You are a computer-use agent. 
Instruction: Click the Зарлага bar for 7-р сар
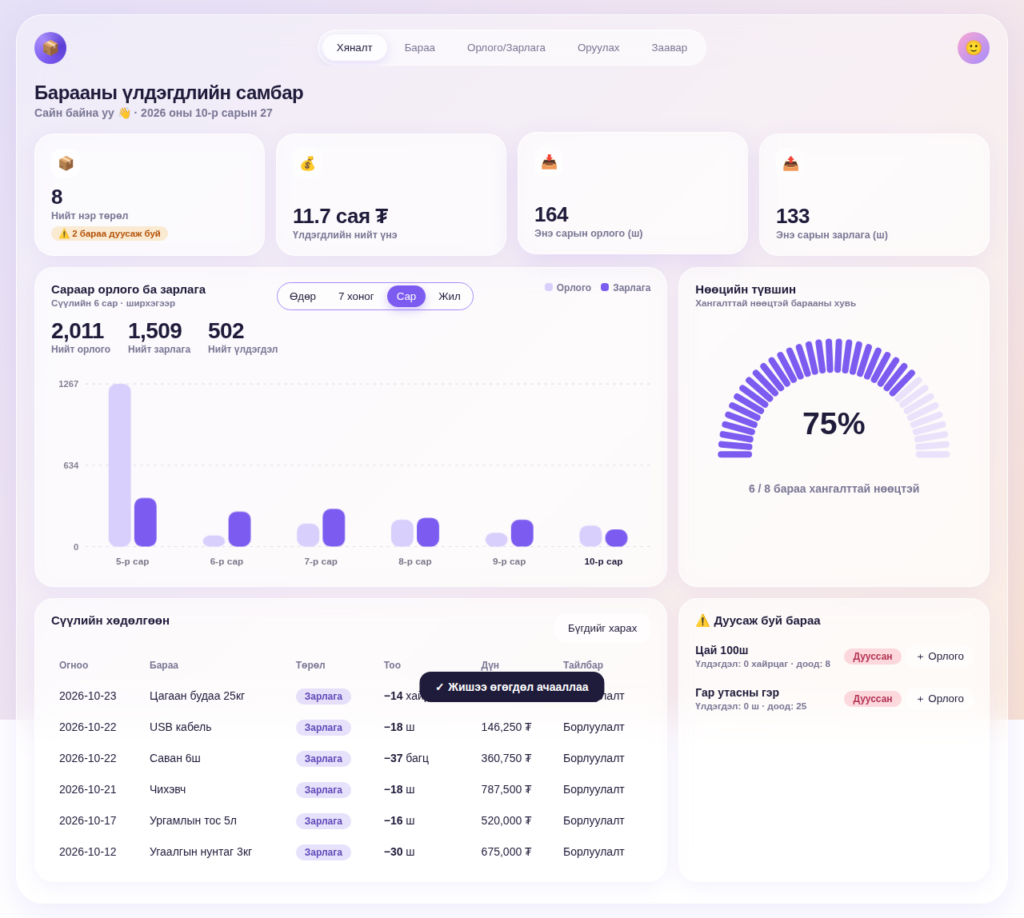click(334, 528)
